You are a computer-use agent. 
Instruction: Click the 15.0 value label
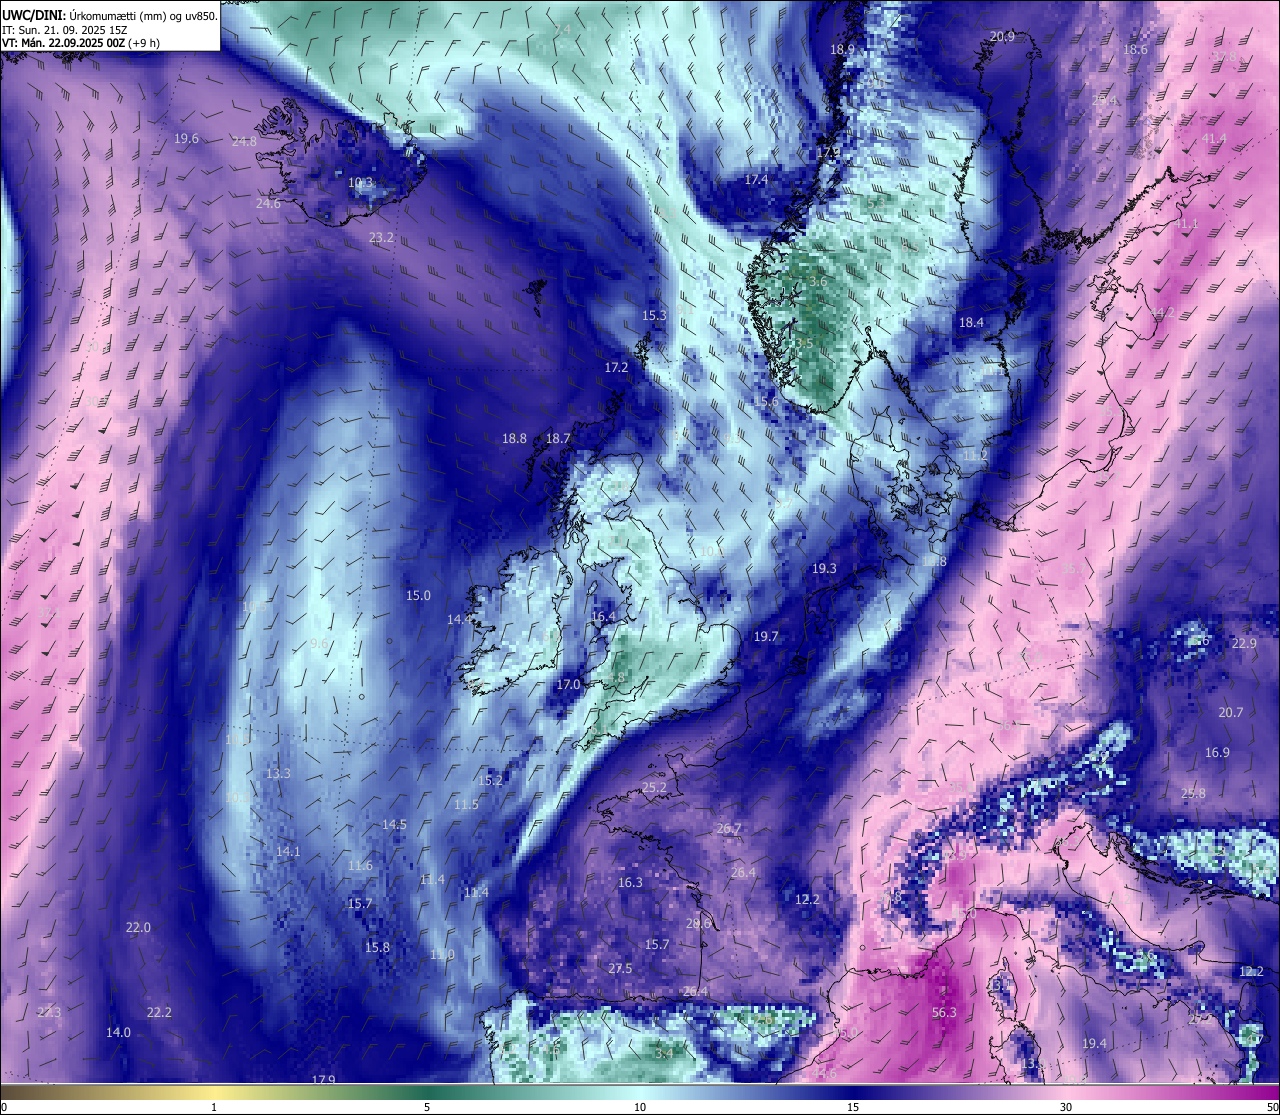[x=418, y=595]
